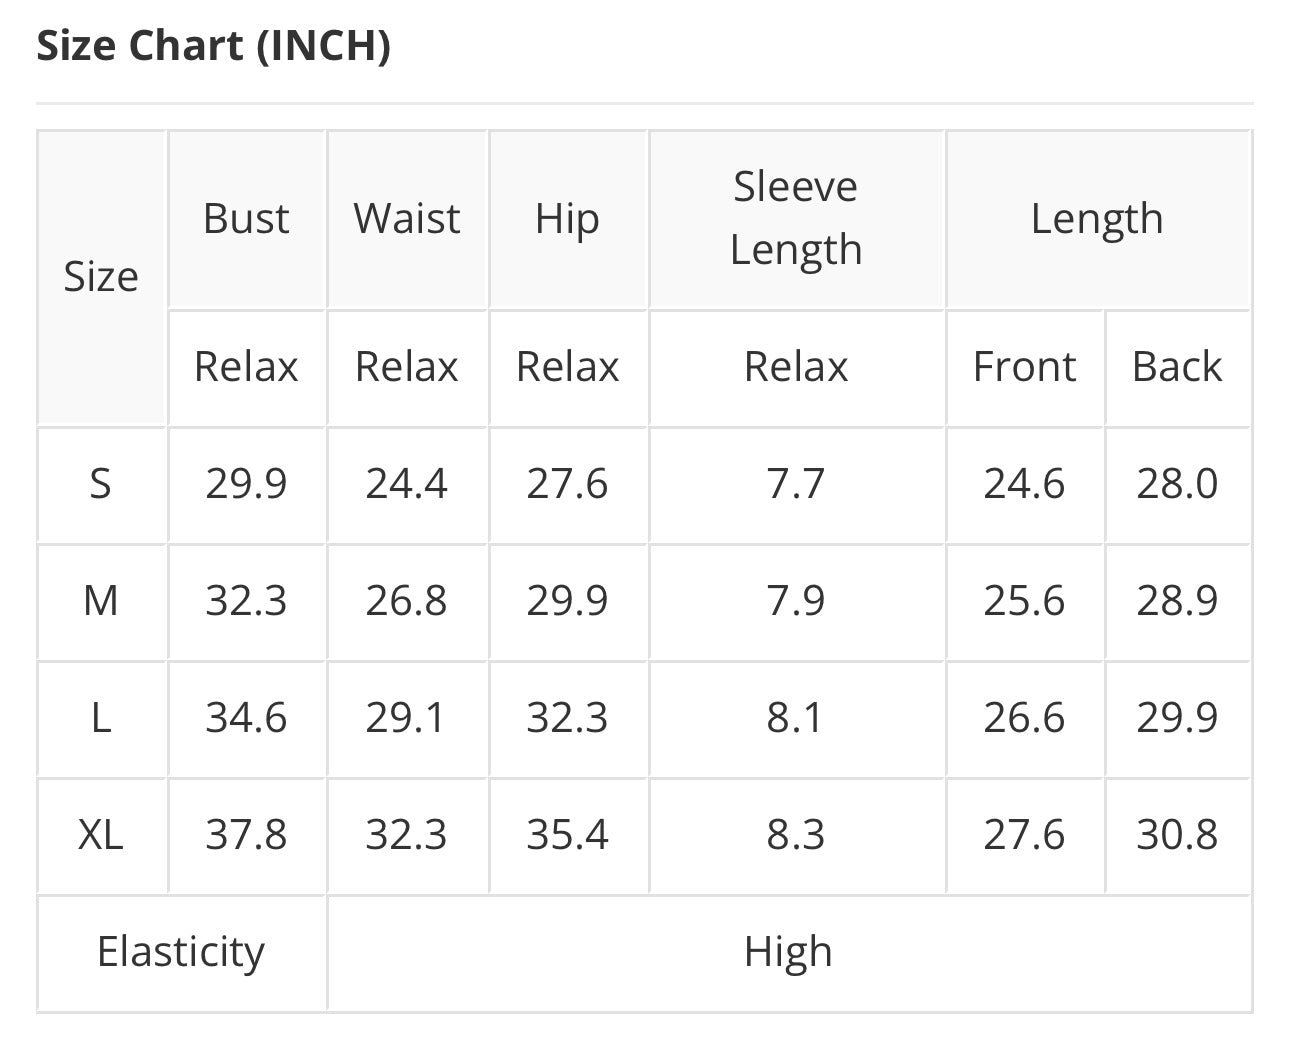The height and width of the screenshot is (1052, 1290).
Task: Click the 7.9 sleeve length value
Action: 796,601
